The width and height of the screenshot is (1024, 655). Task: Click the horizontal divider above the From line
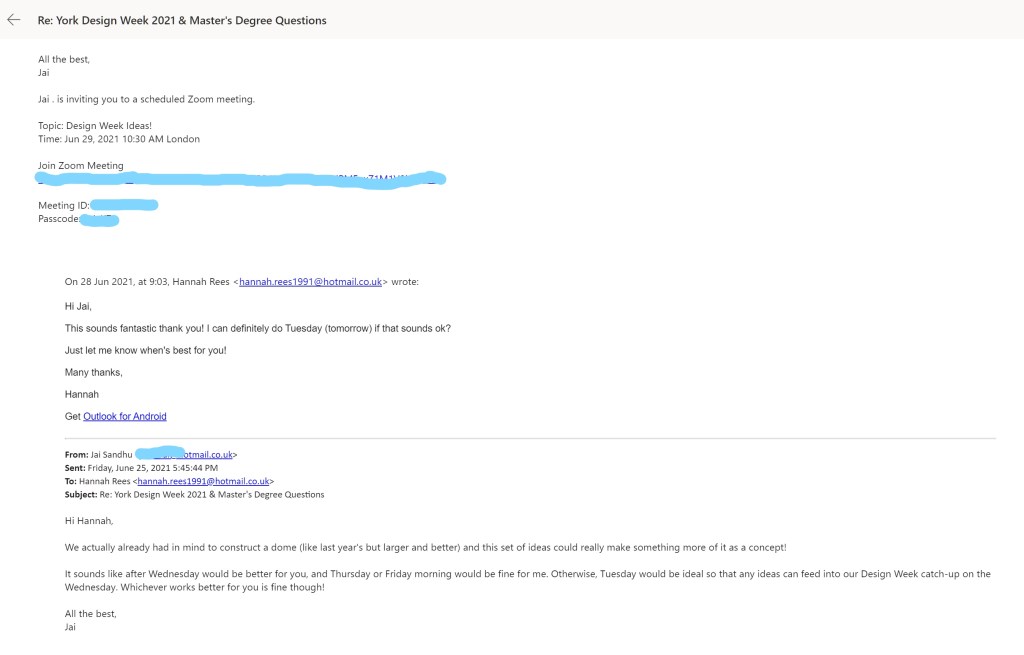530,438
